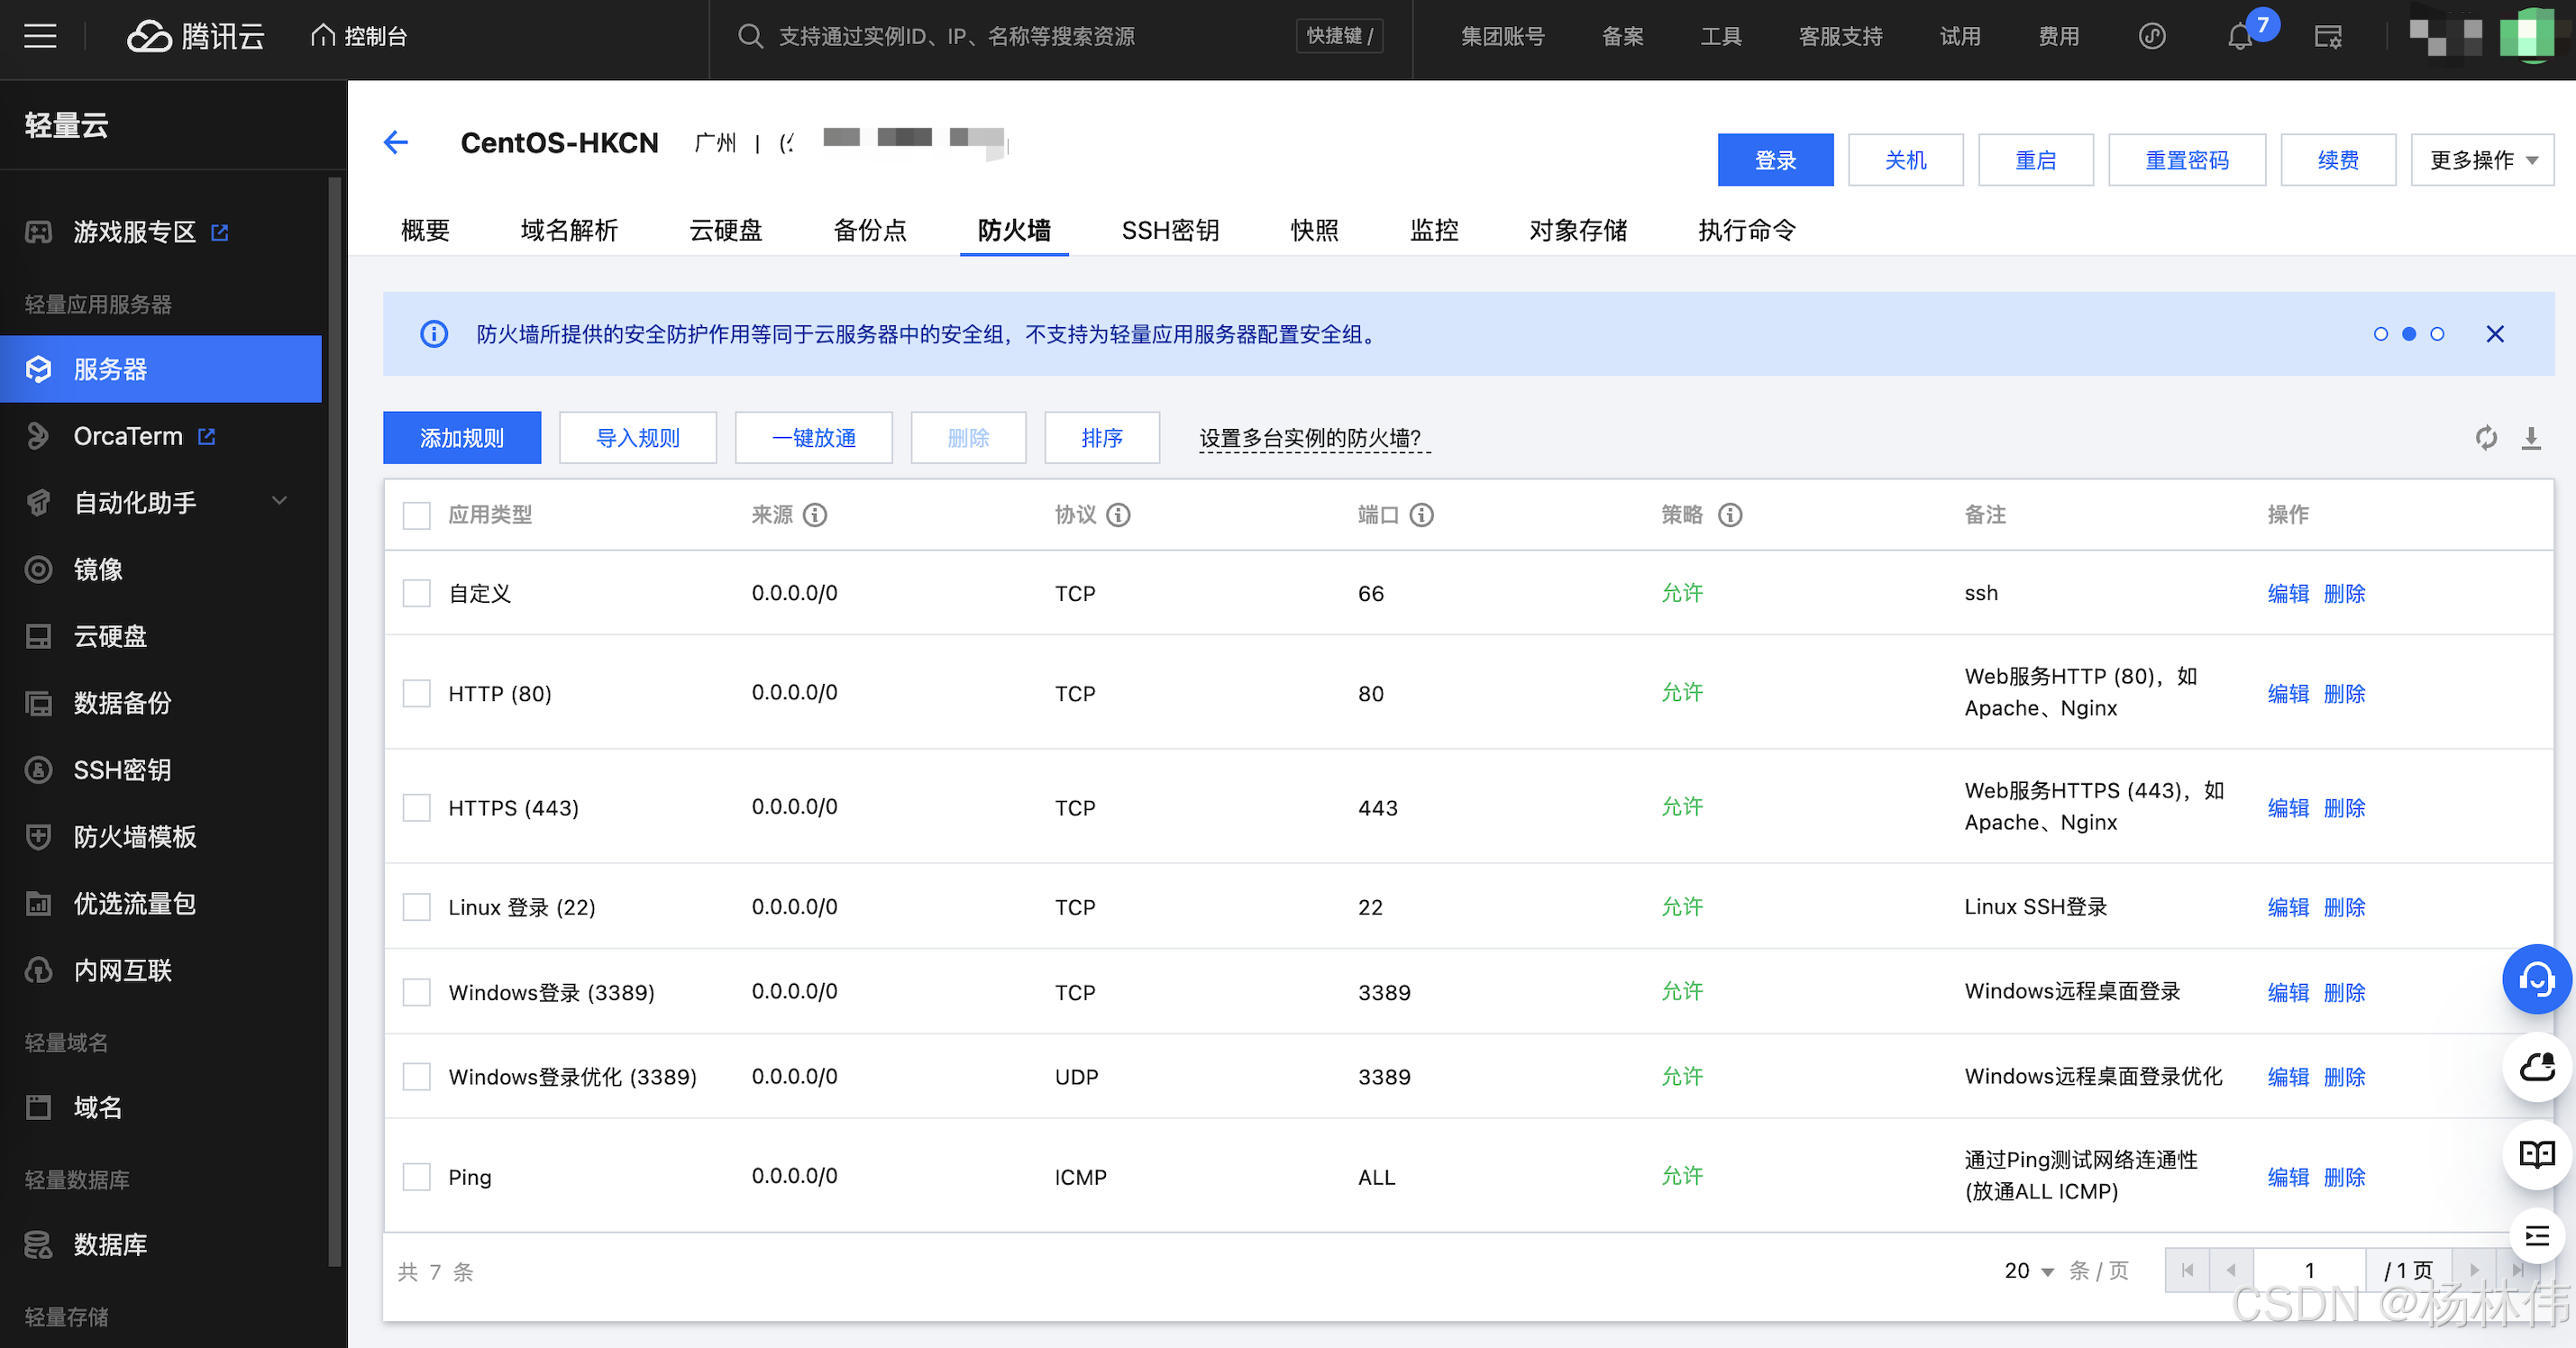Open the customer support headset widget
The height and width of the screenshot is (1348, 2576).
(2536, 978)
